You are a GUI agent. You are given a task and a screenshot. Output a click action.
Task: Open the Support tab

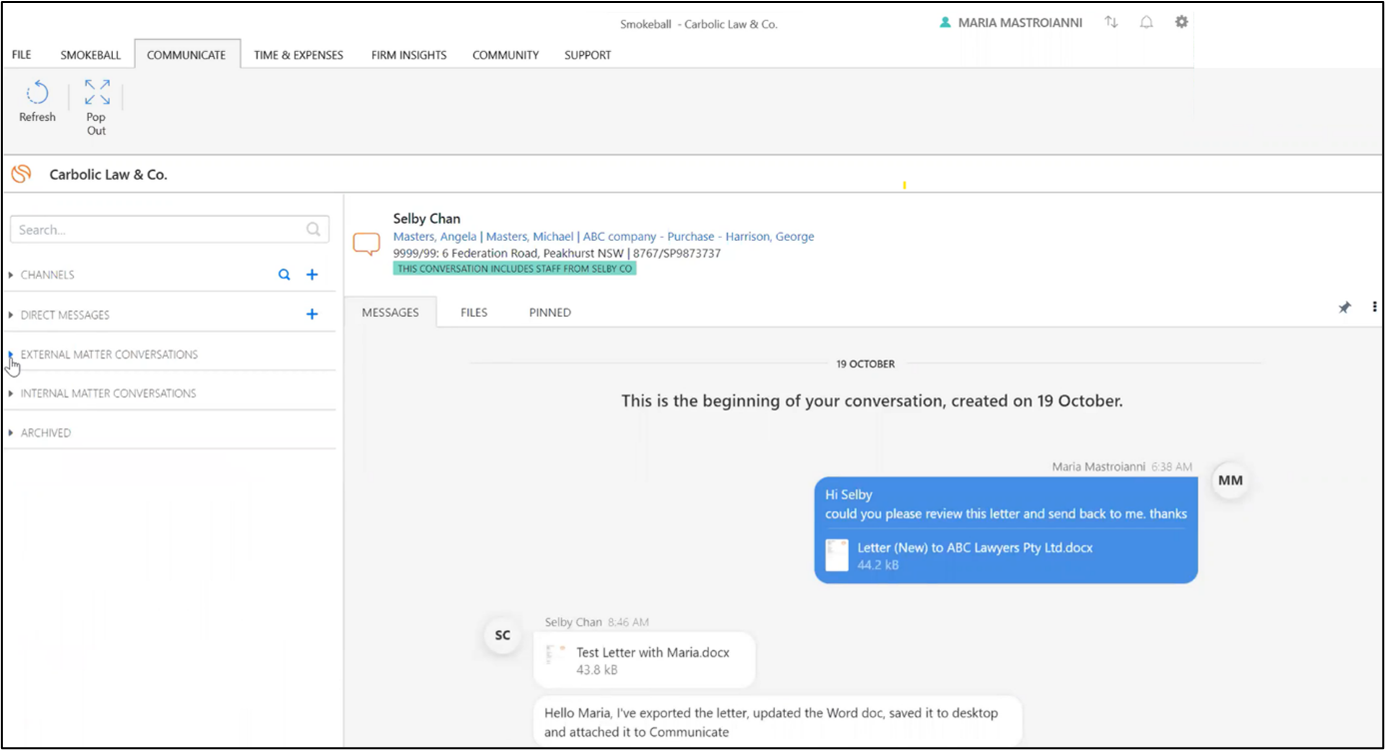(588, 55)
